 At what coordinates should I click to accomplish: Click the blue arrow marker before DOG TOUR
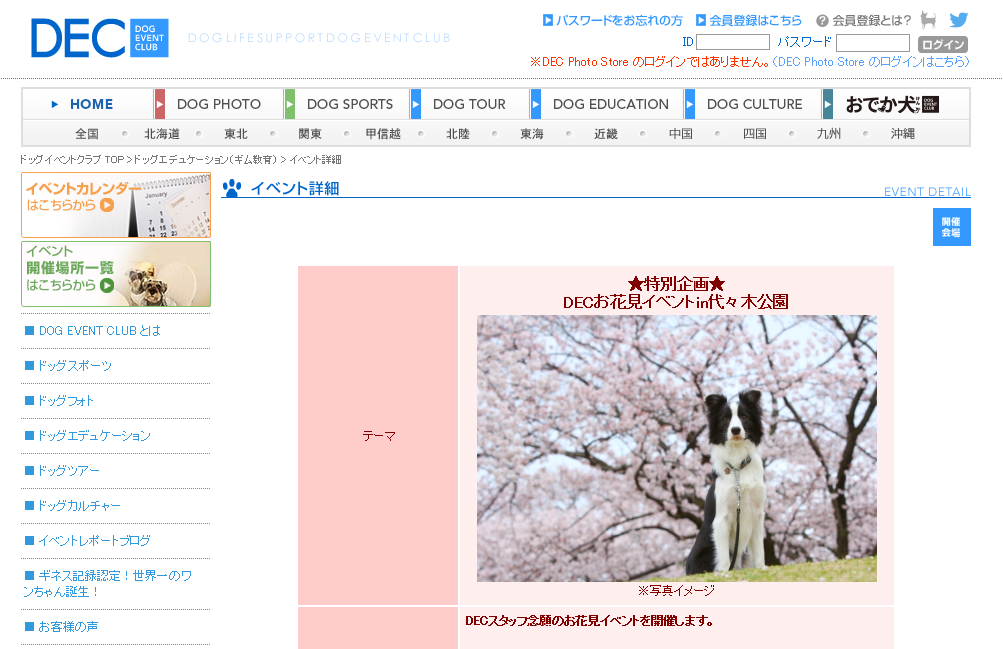pos(416,104)
